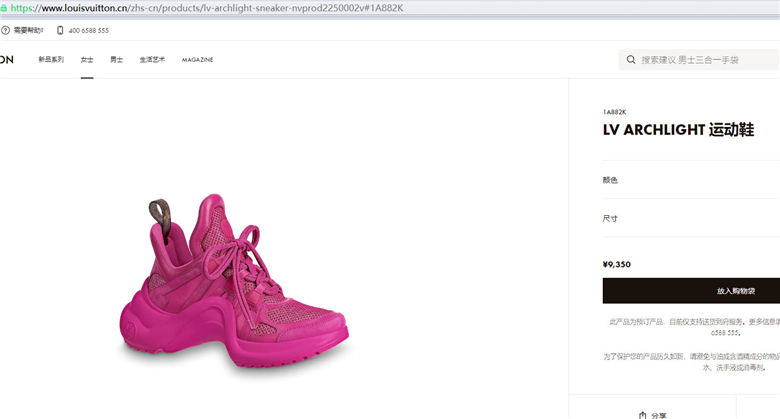This screenshot has width=780, height=419.
Task: Open the MAGAZINE menu
Action: [x=197, y=60]
